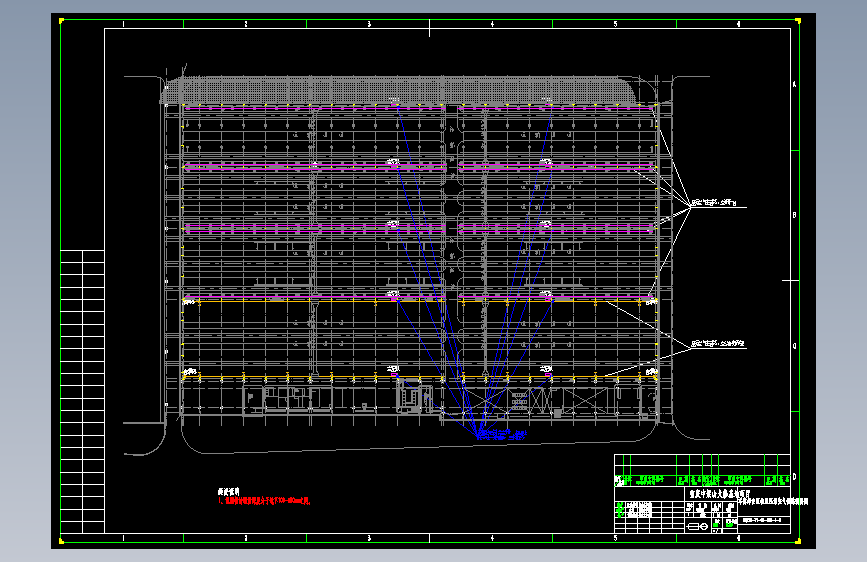Click the yellow grip at the frame's top-right corner
Image resolution: width=867 pixels, height=562 pixels.
coord(798,21)
